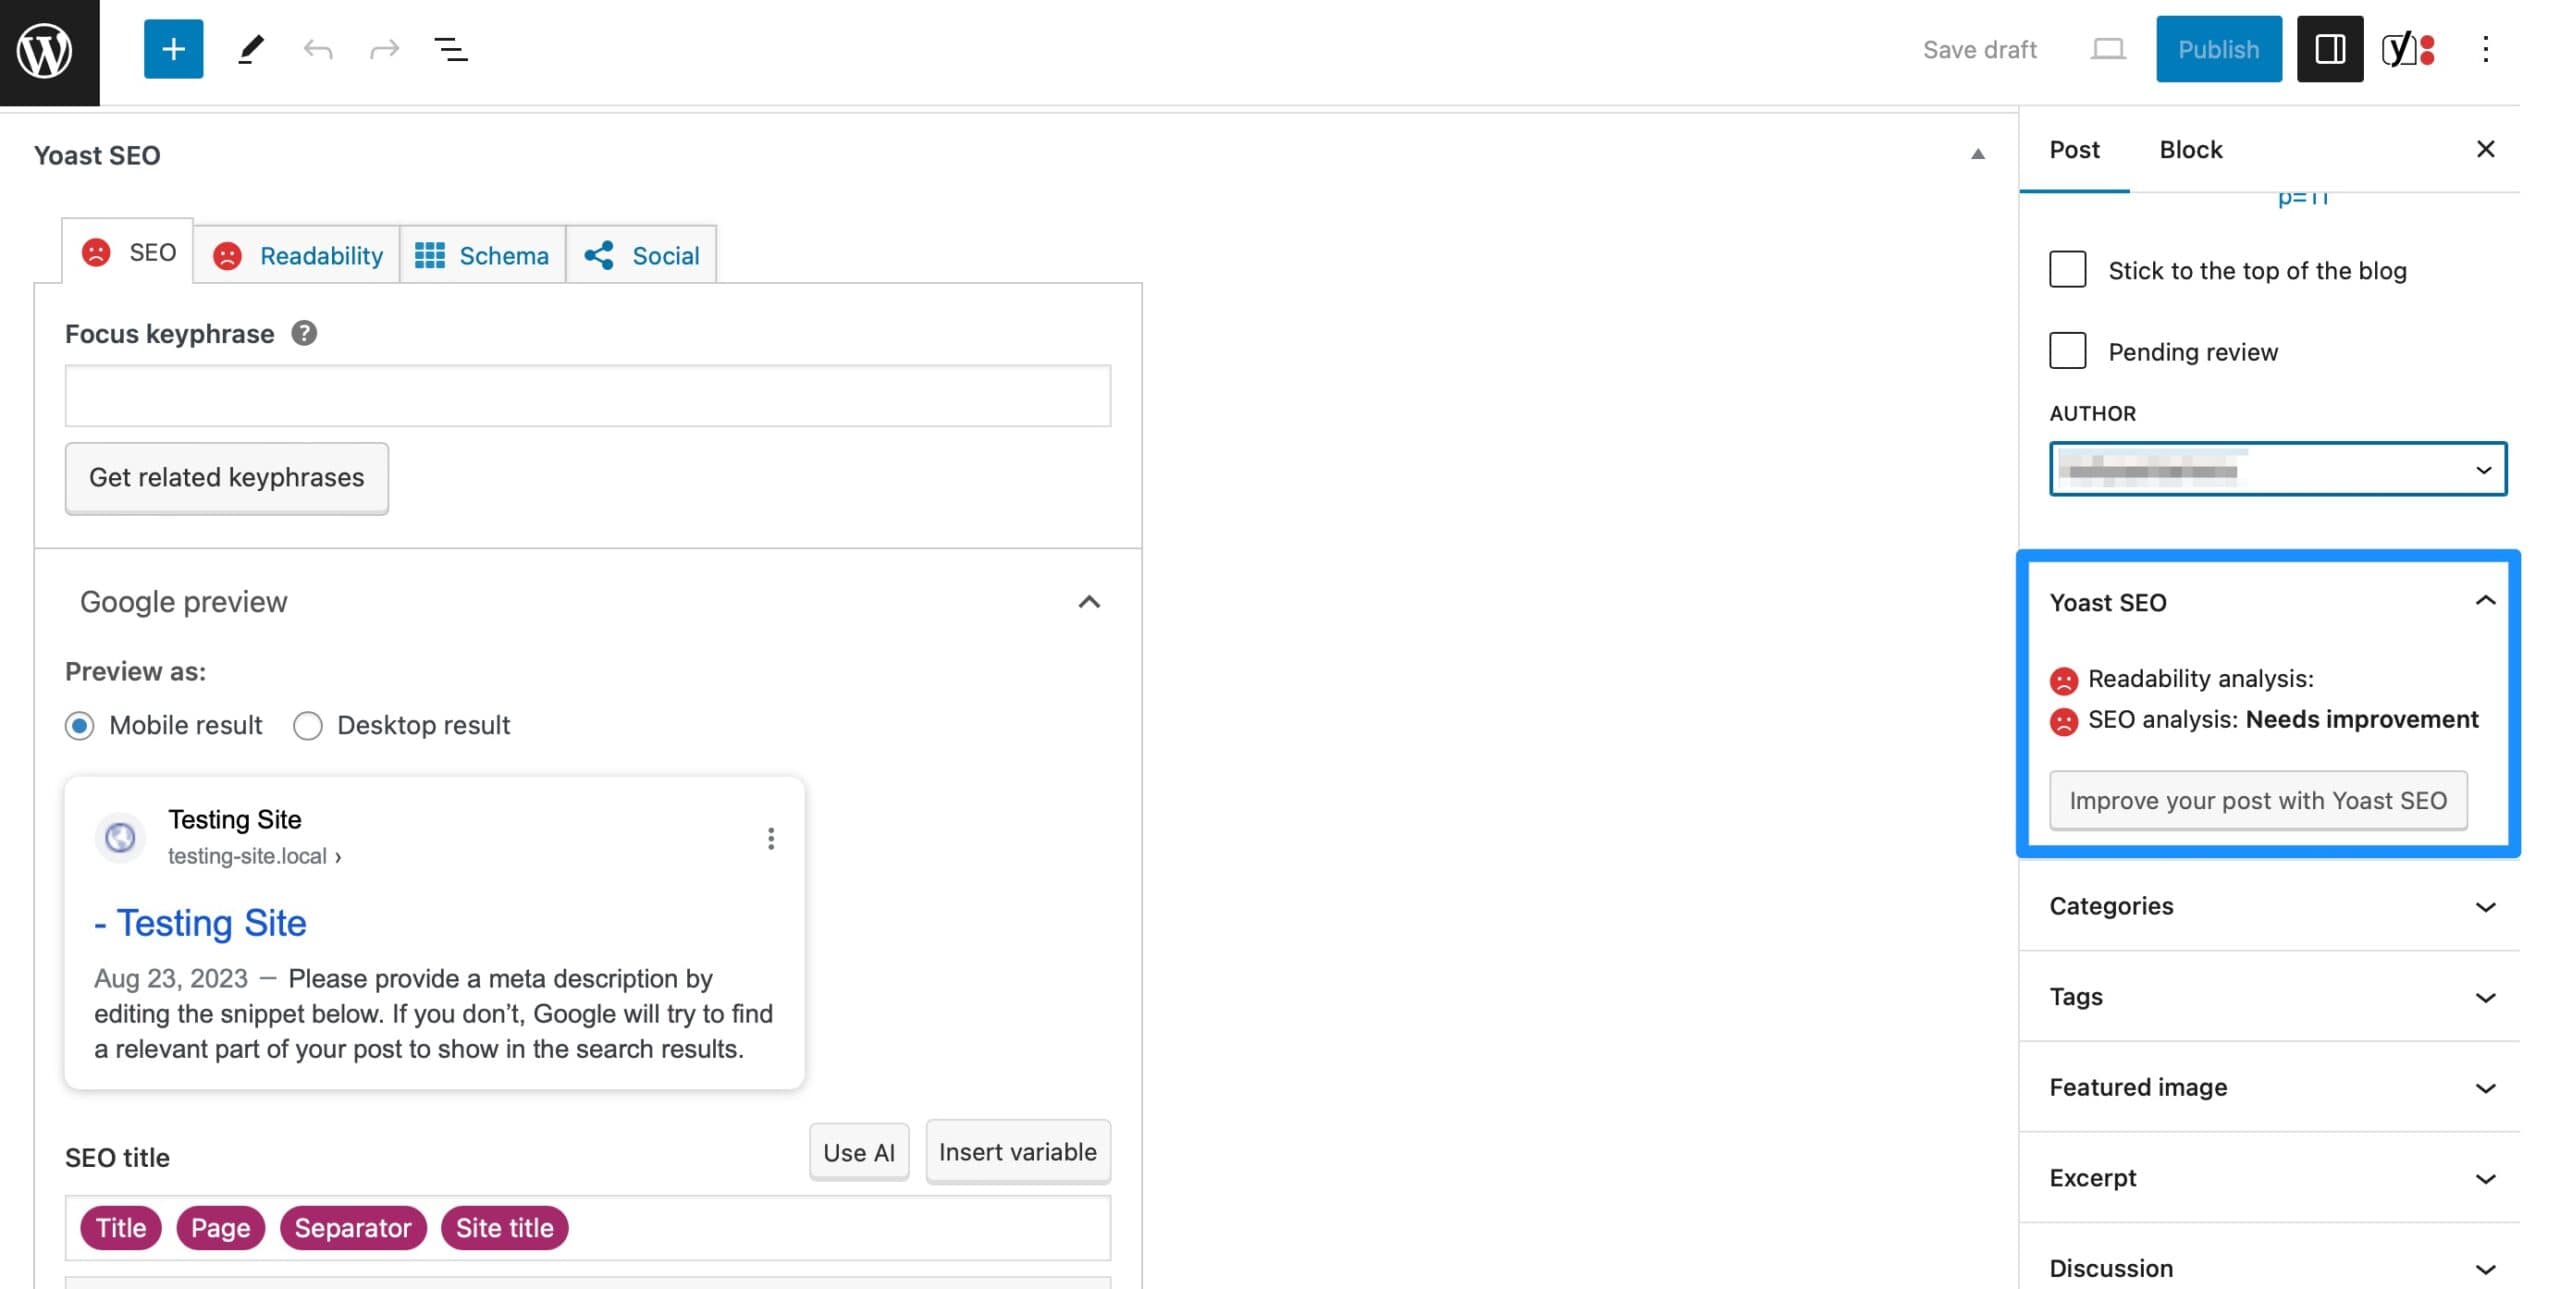The width and height of the screenshot is (2560, 1289).
Task: Switch to the Block tab
Action: pyautogui.click(x=2190, y=149)
